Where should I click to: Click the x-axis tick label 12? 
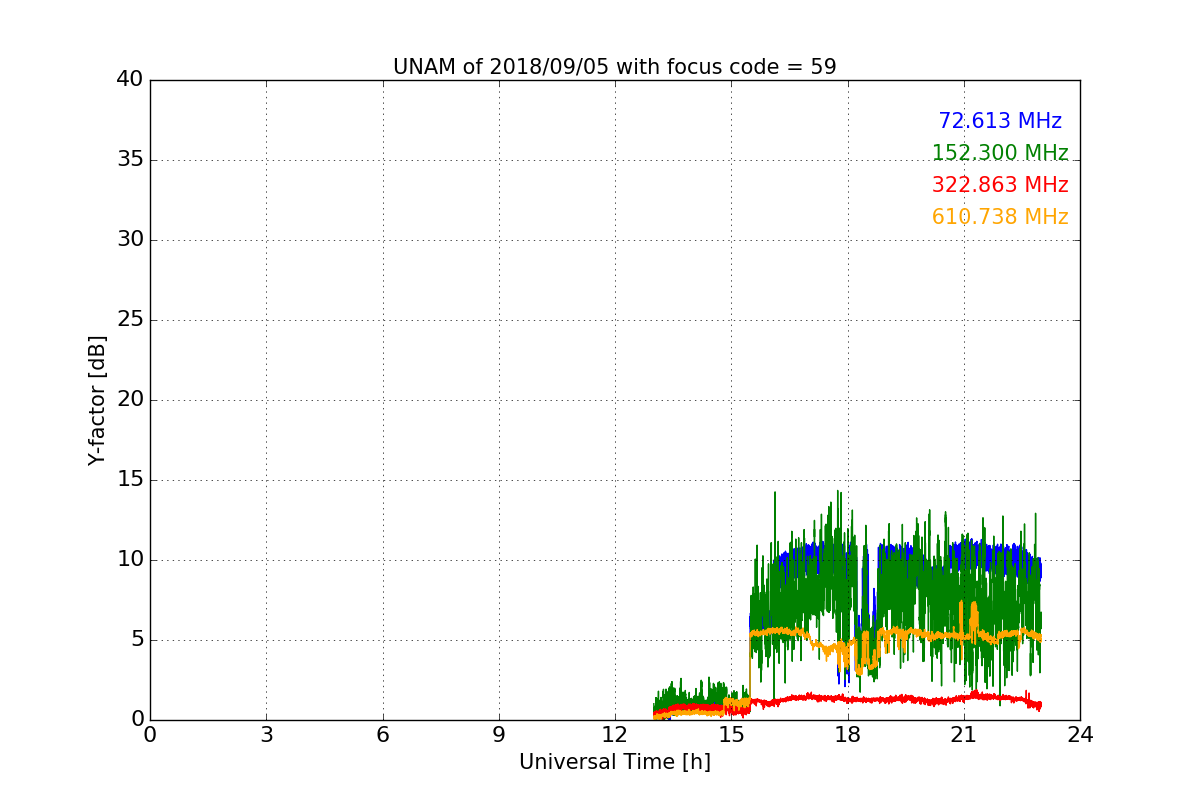[615, 735]
